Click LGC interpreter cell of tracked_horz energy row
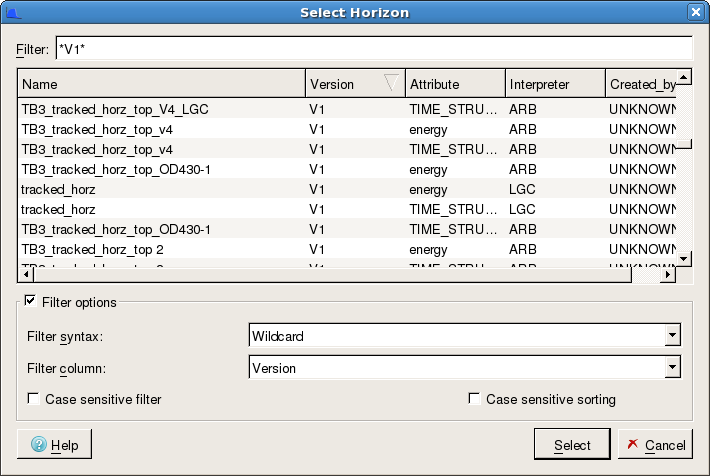This screenshot has height=476, width=710. [x=522, y=189]
